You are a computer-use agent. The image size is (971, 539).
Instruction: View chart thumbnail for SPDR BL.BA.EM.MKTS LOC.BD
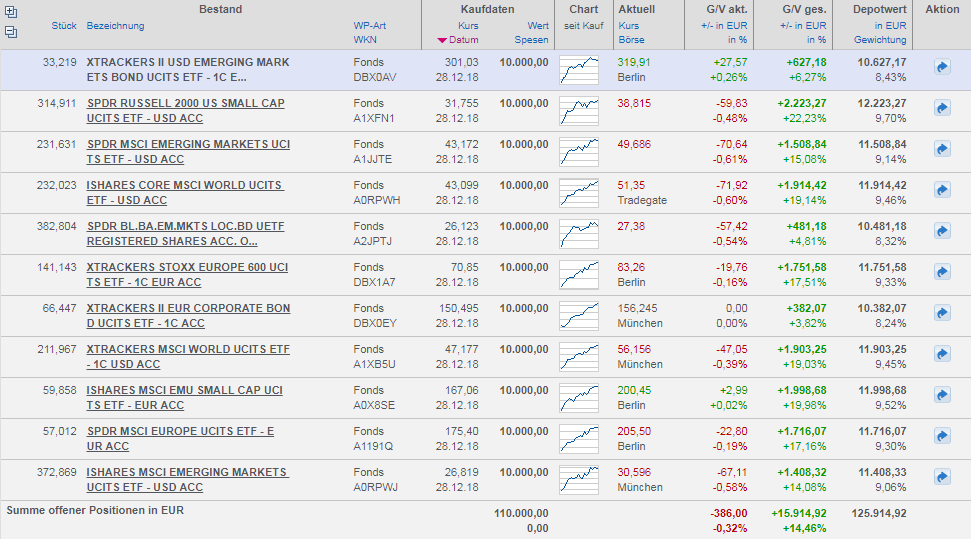click(x=579, y=234)
